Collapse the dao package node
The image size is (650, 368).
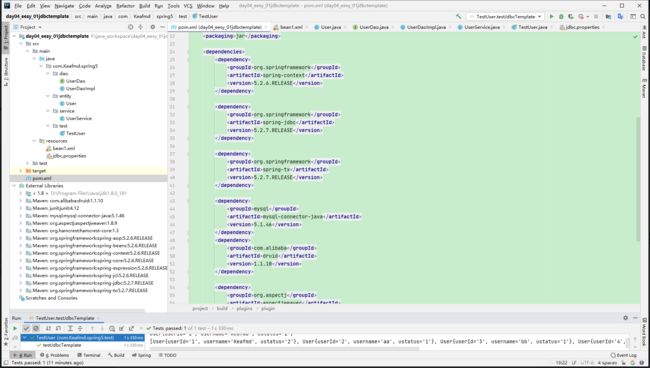point(48,73)
